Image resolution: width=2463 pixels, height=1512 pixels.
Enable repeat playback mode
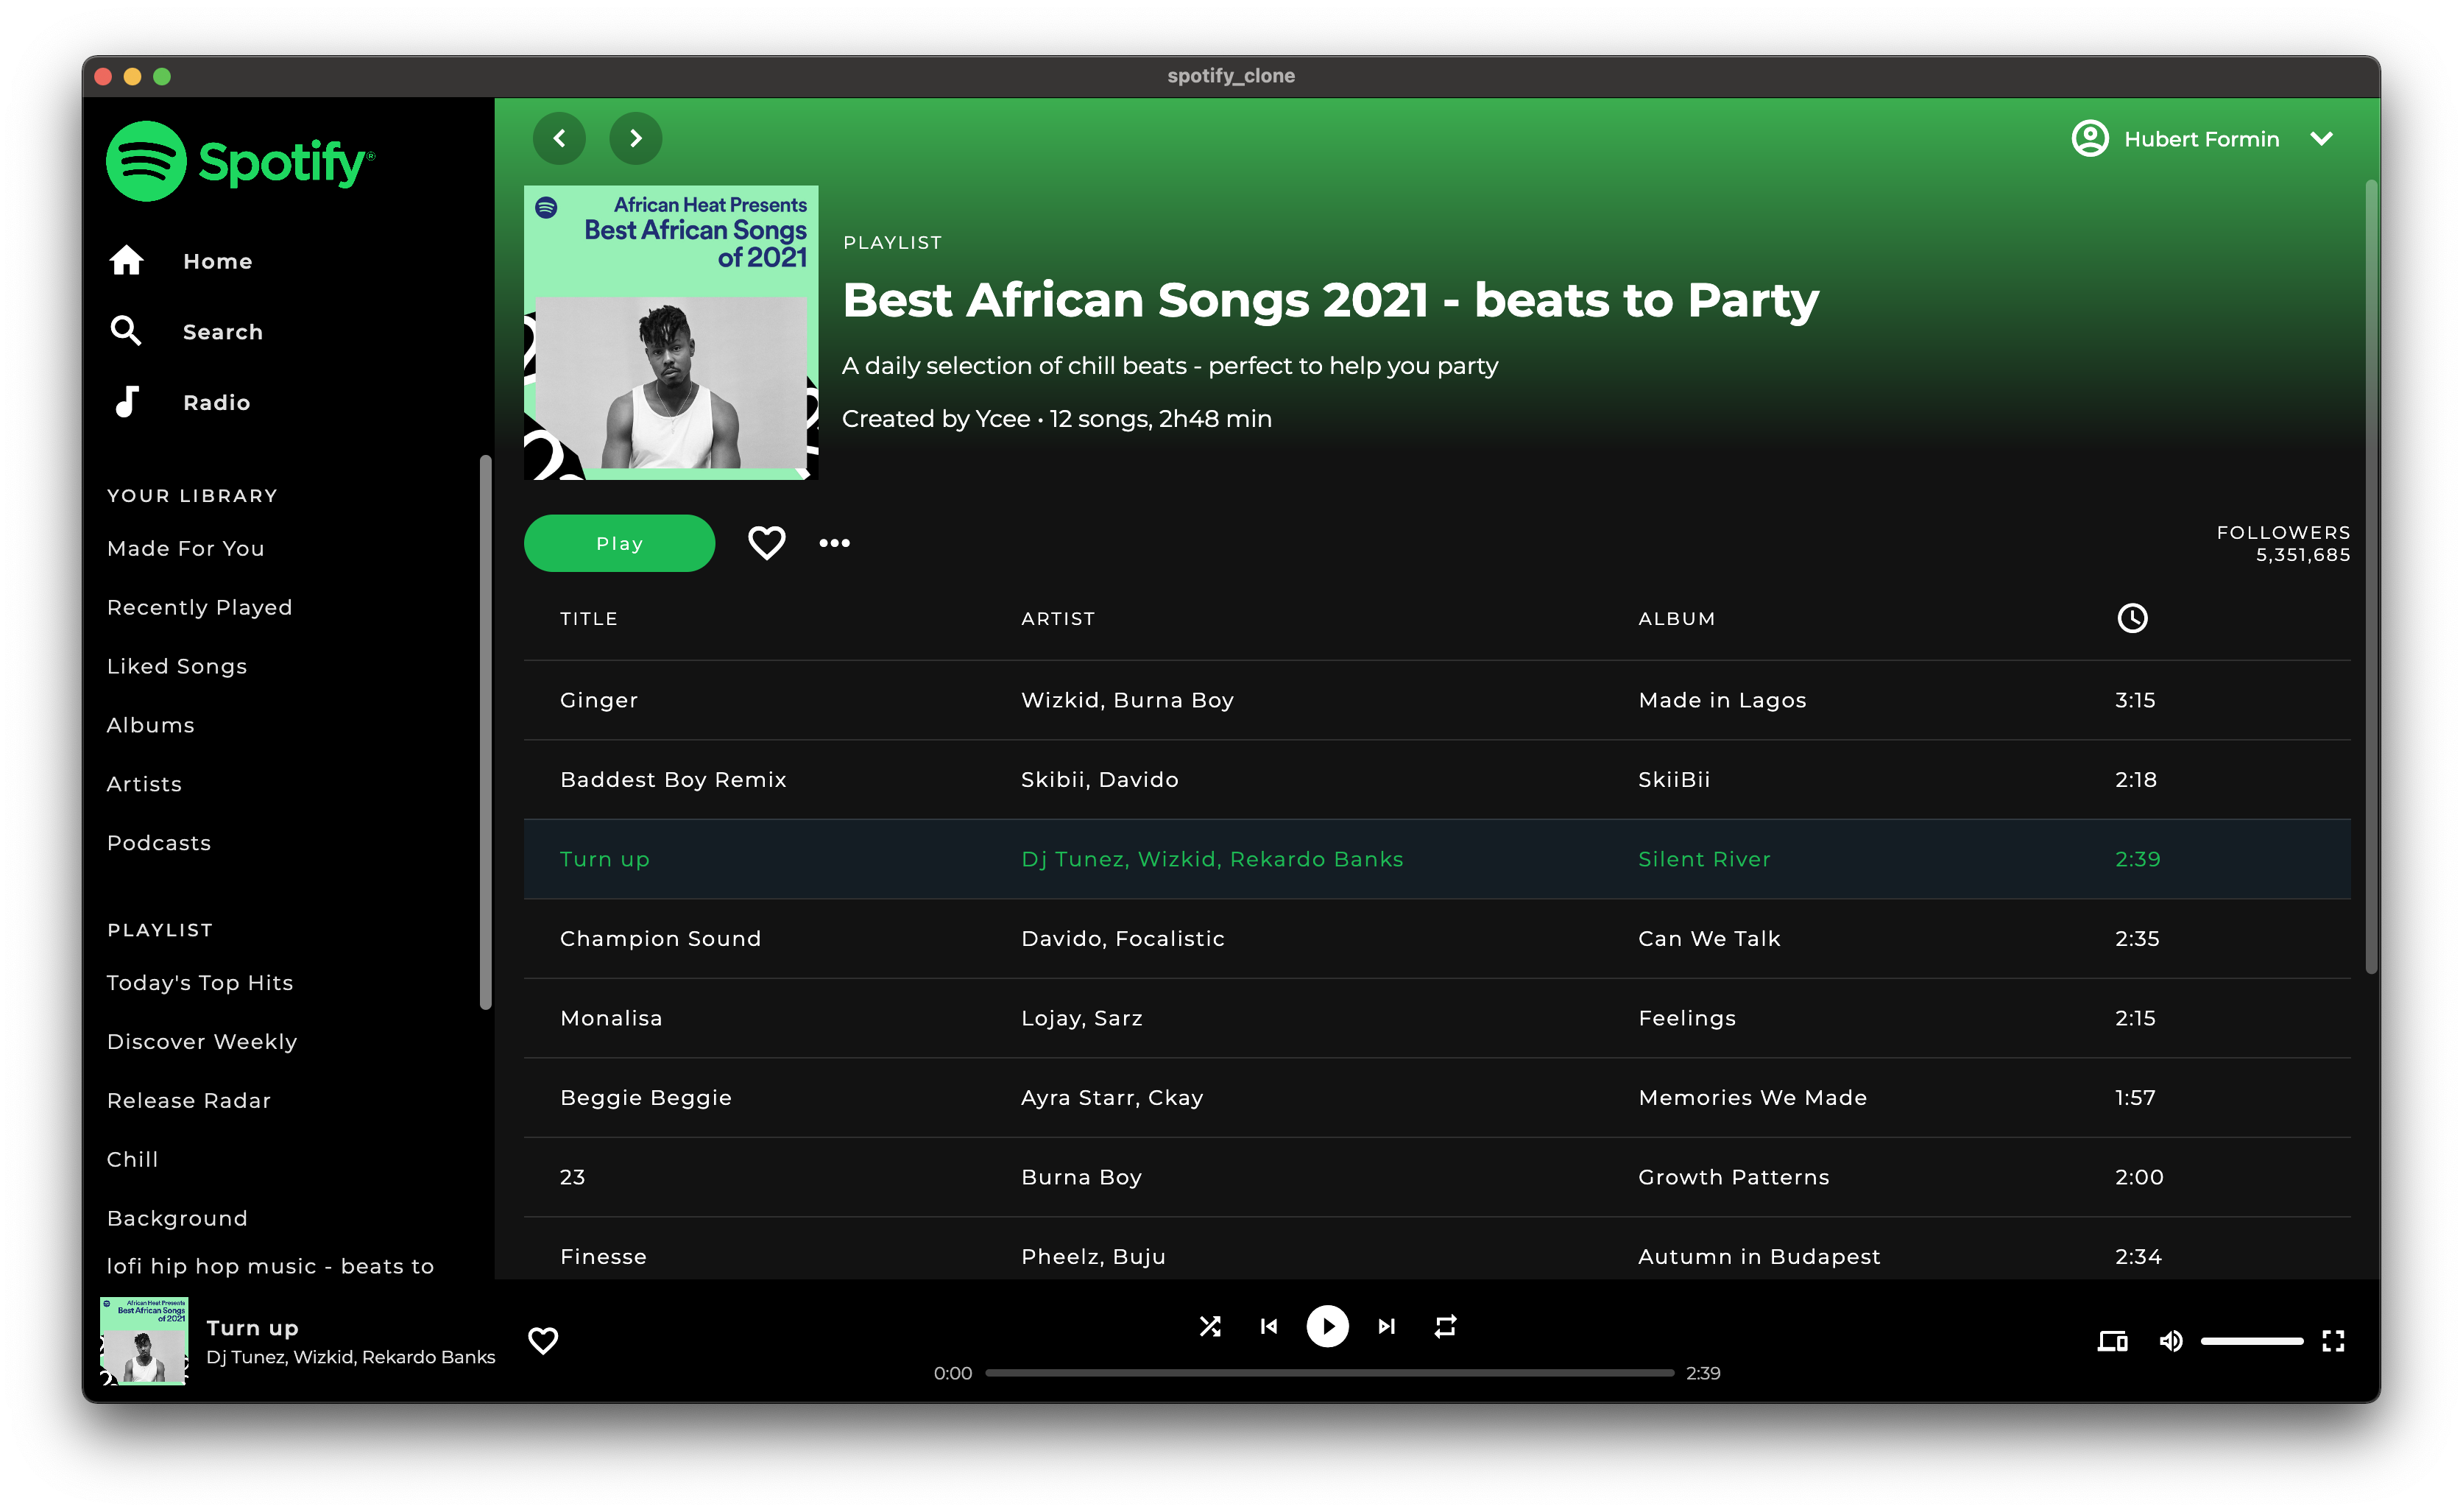coord(1443,1326)
